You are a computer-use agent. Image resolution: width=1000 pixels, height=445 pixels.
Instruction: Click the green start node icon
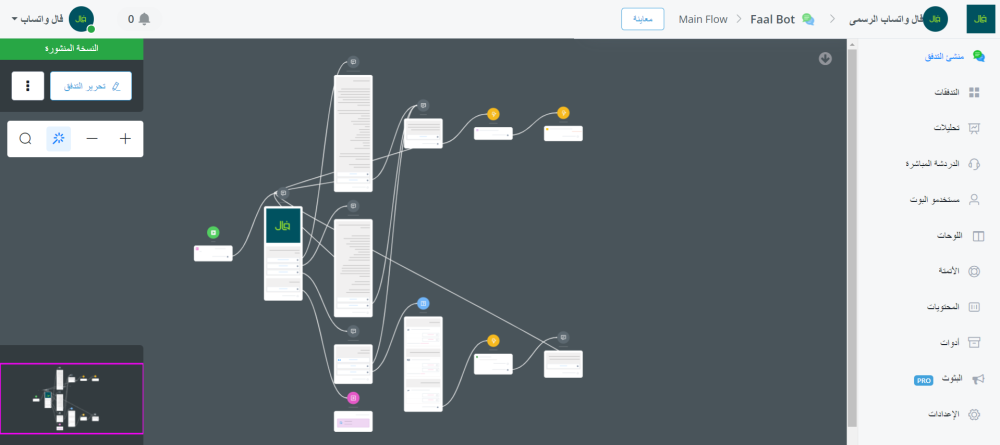click(x=213, y=232)
